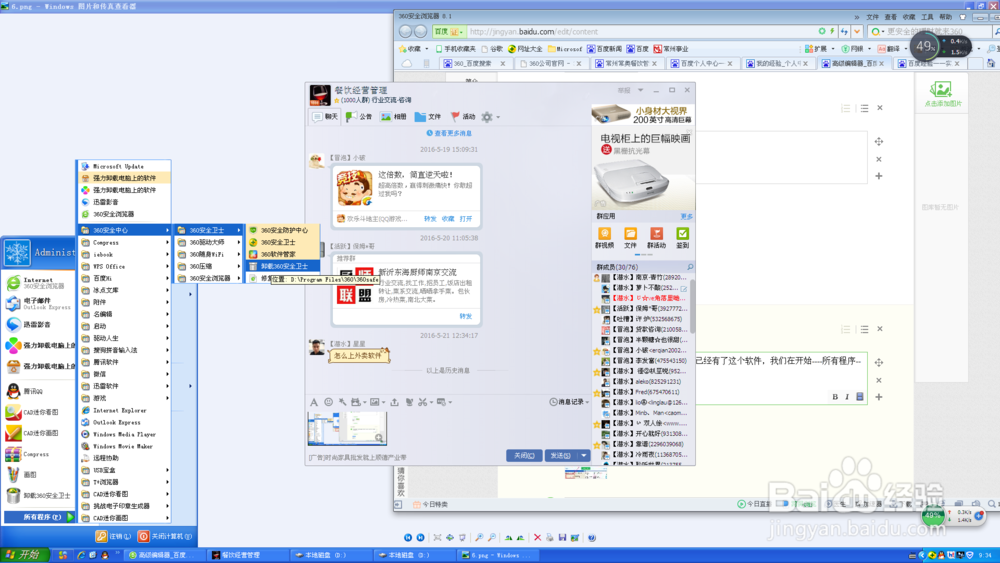Open the send button dropdown arrow

pos(584,455)
